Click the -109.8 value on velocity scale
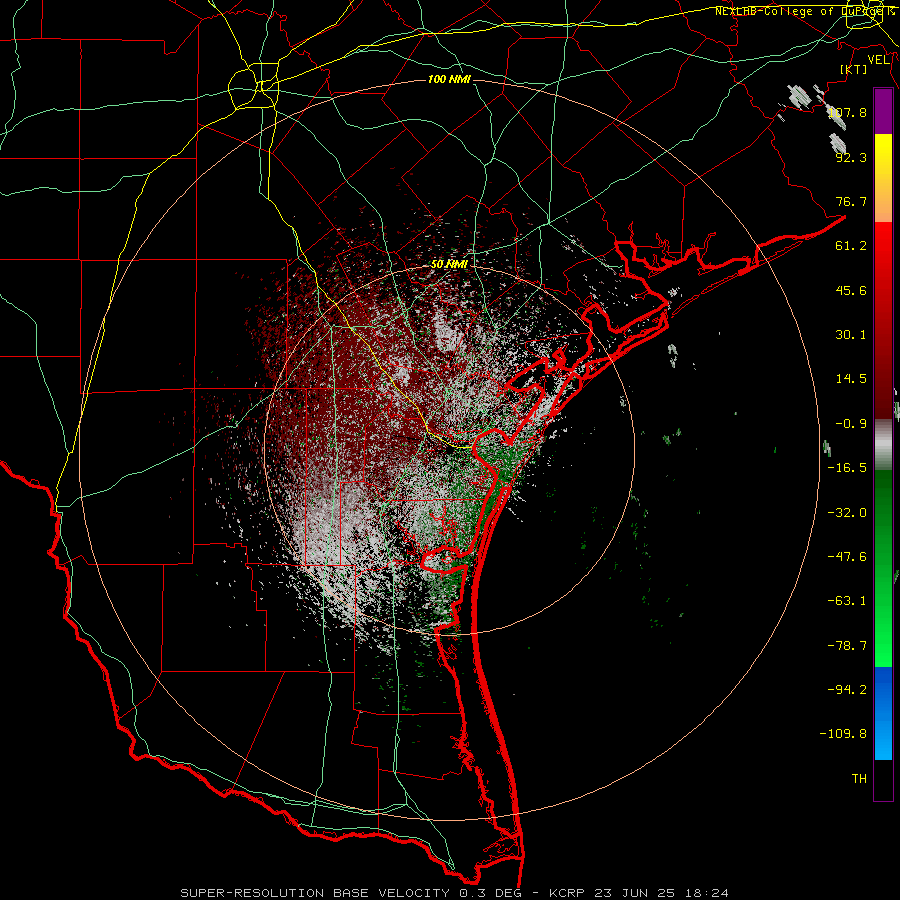 click(x=843, y=734)
